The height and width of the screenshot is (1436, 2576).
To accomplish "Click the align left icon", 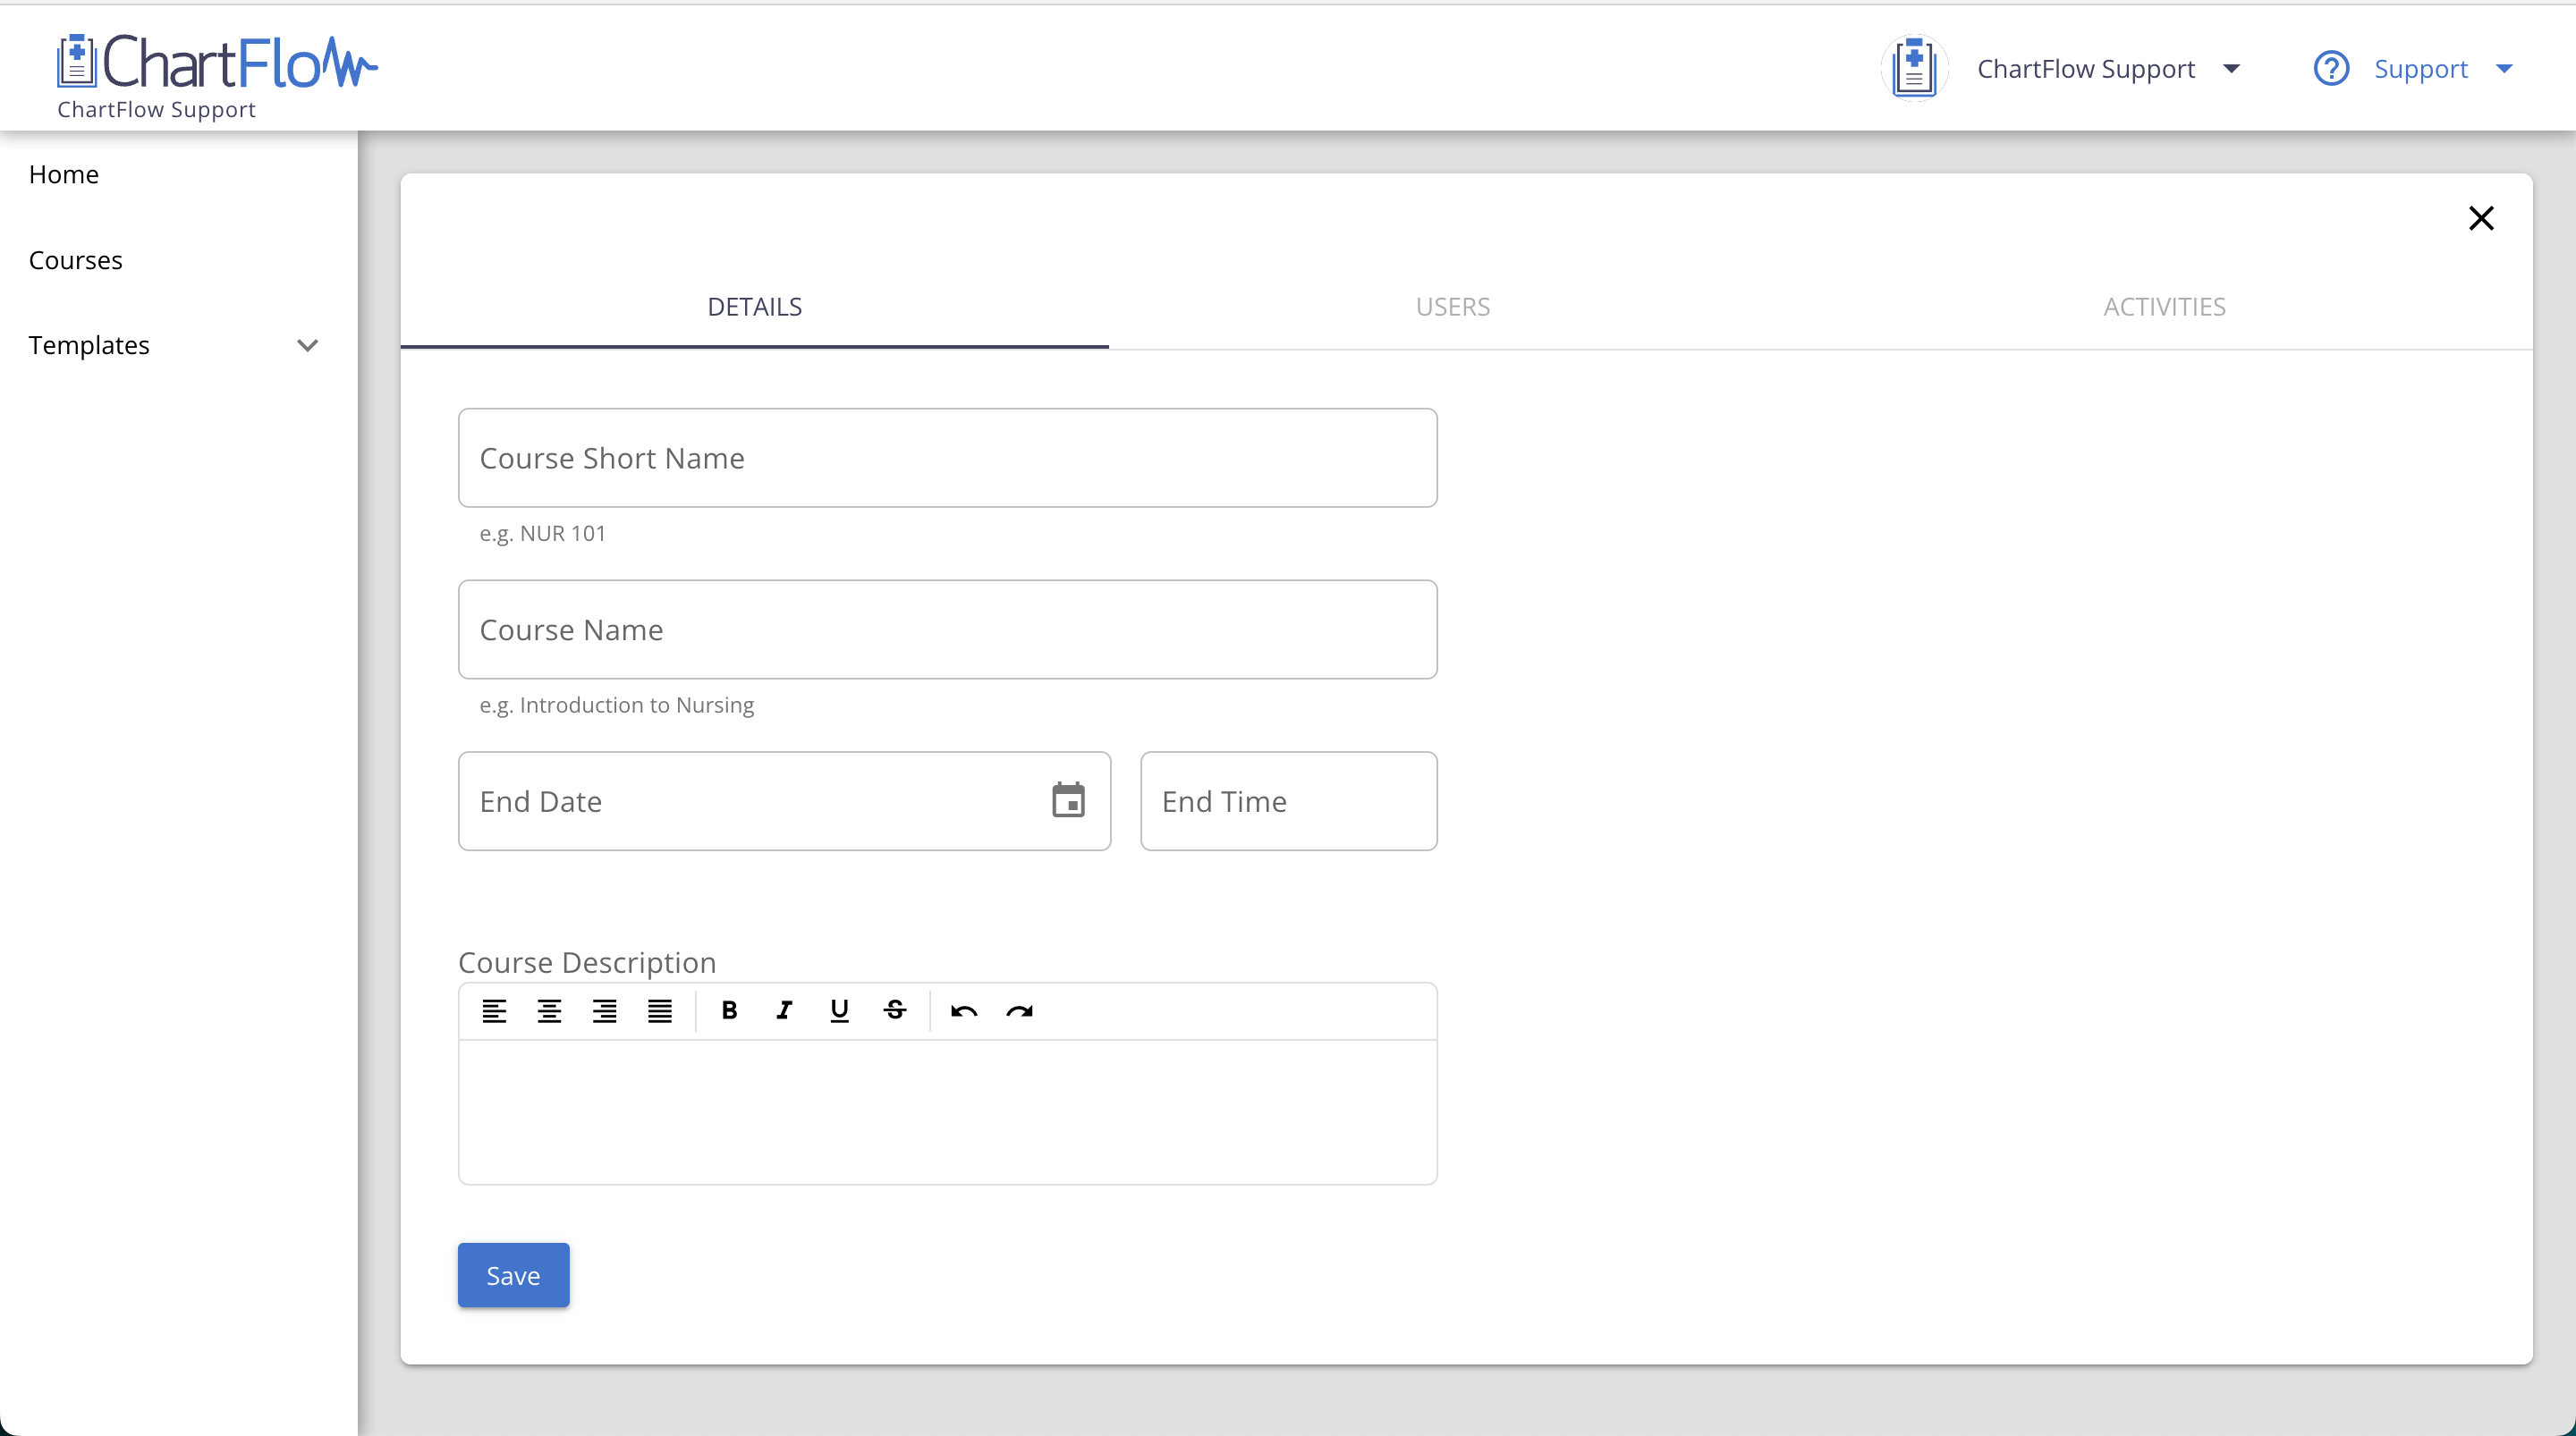I will click(494, 1011).
